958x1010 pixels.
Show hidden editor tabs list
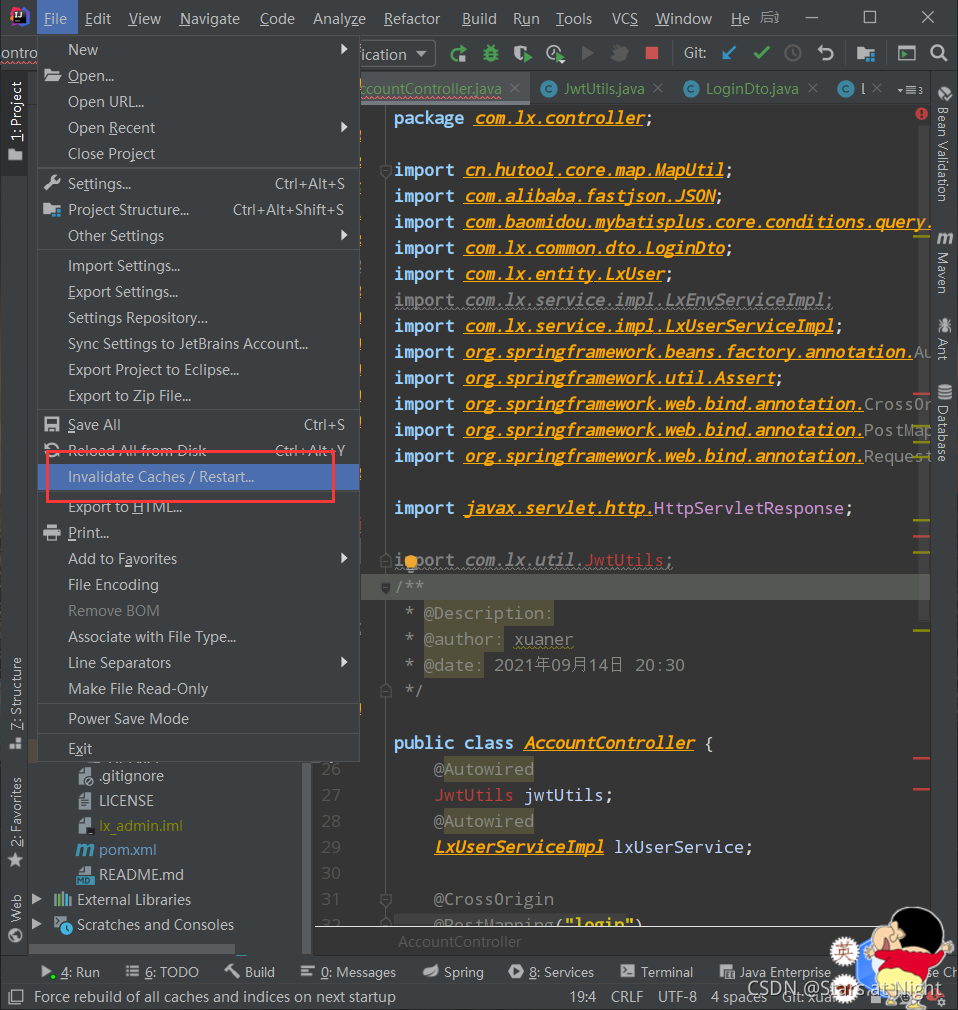point(910,90)
